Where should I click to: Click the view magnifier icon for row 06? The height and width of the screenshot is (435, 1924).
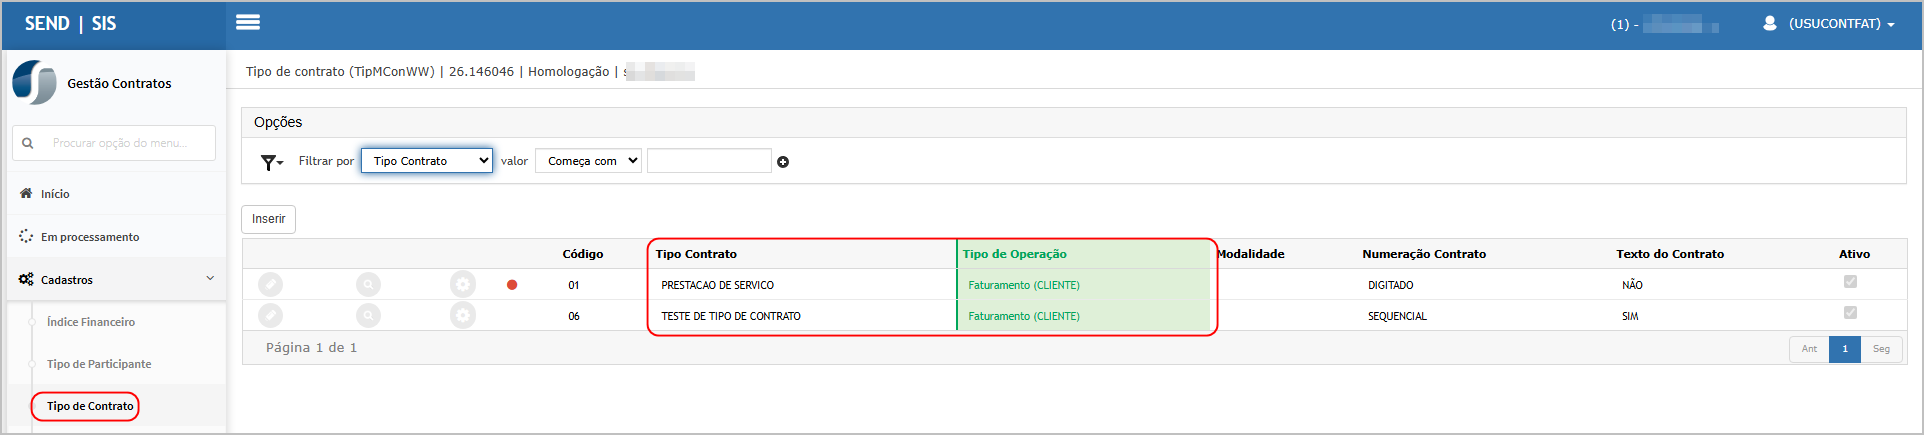coord(368,316)
